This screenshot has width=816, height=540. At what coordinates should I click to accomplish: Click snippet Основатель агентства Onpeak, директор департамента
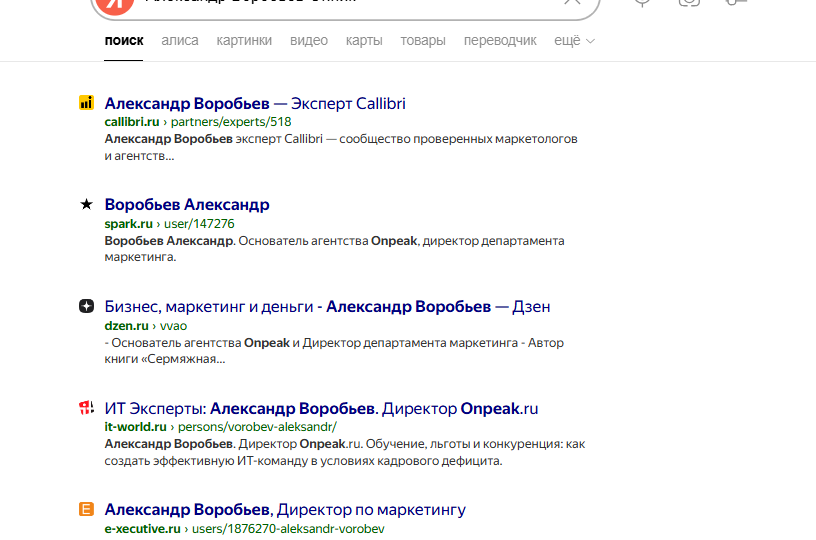point(401,241)
